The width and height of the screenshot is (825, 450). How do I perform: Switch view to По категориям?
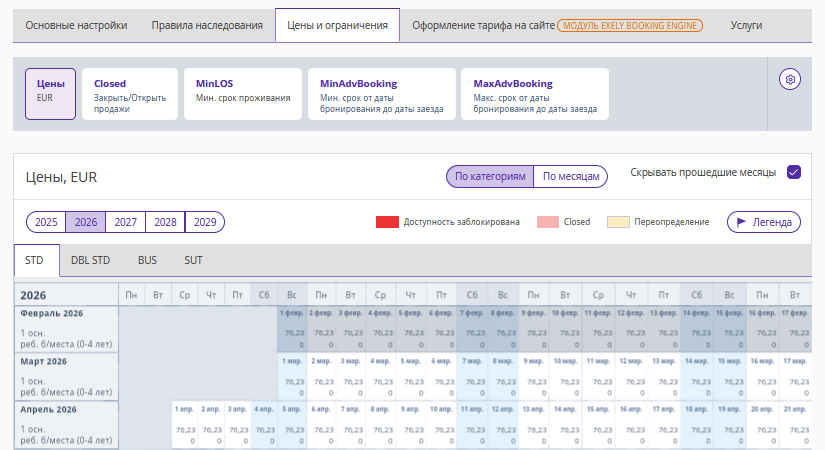coord(490,176)
